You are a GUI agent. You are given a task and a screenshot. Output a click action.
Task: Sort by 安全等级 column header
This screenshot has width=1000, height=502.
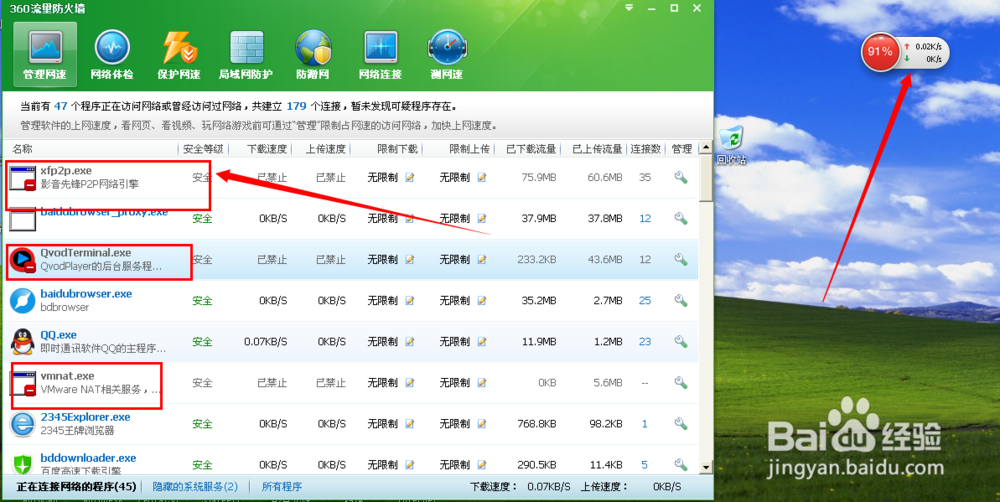pyautogui.click(x=203, y=149)
